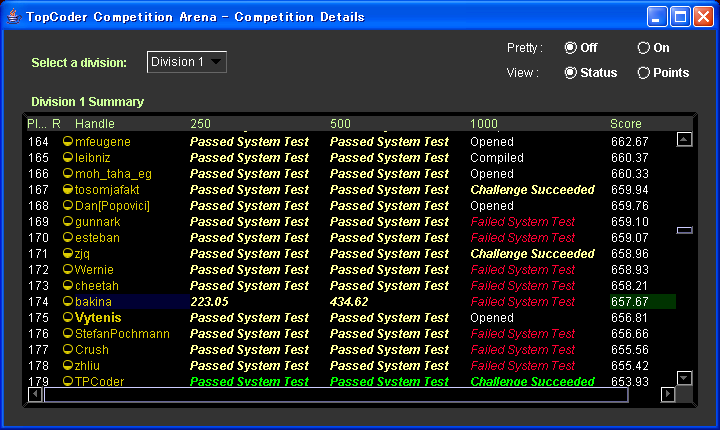Click Vytenis's Opened status in 1000 column
Image resolution: width=720 pixels, height=430 pixels.
click(492, 317)
